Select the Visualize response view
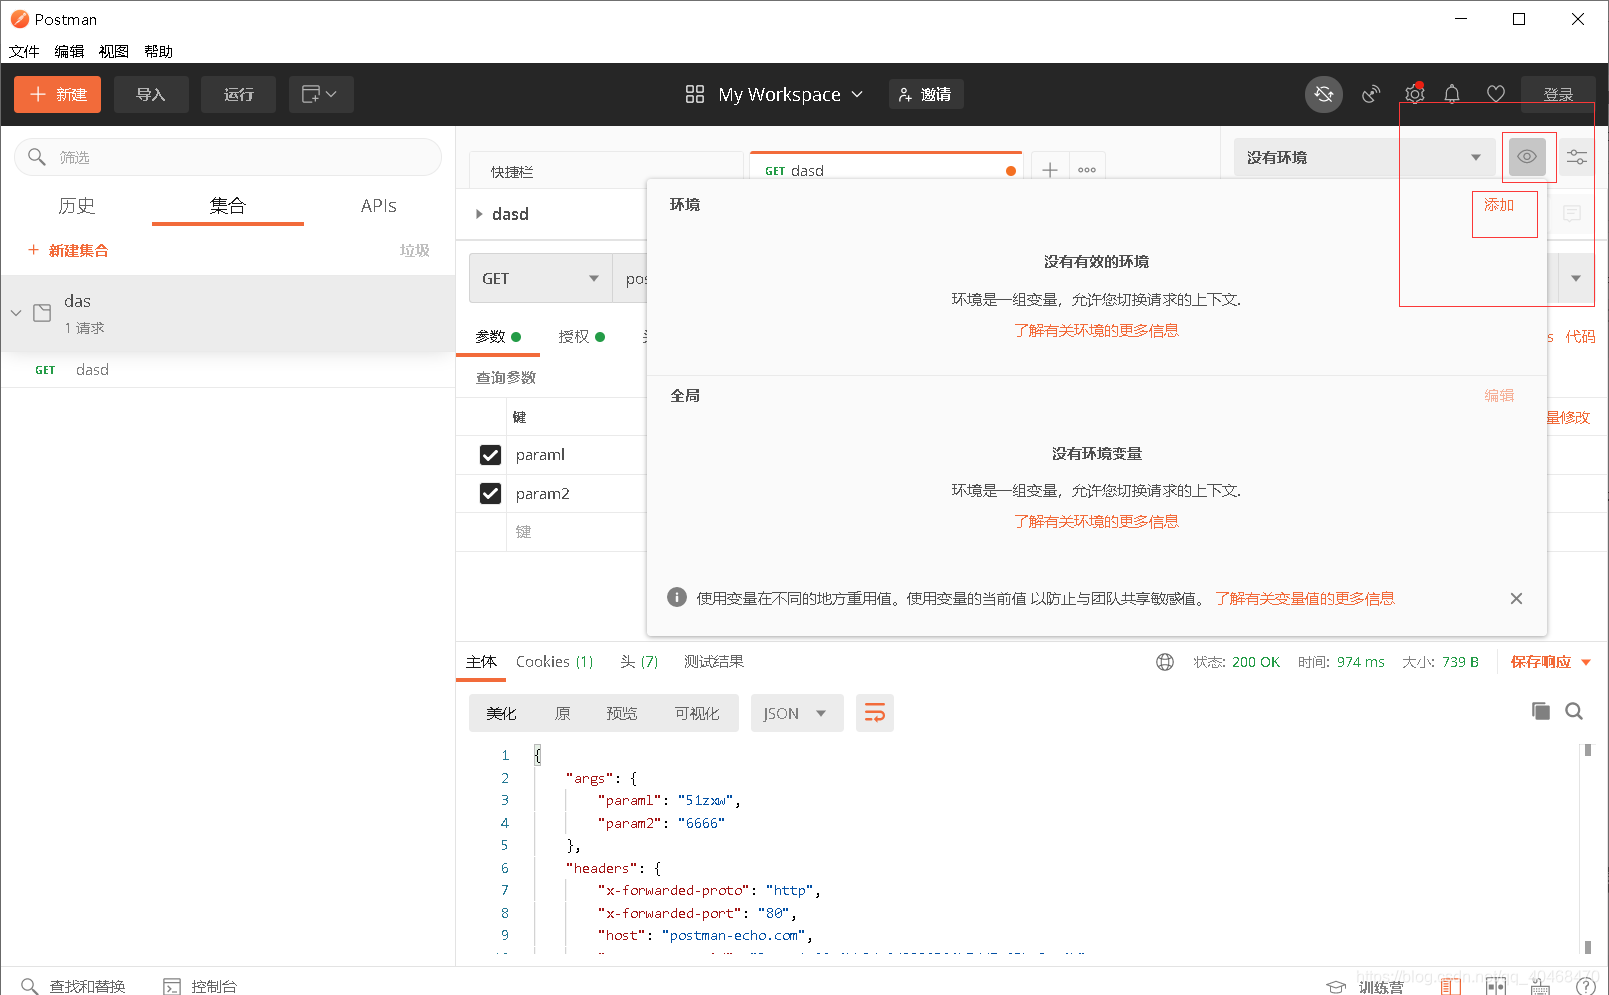Image resolution: width=1609 pixels, height=995 pixels. tap(696, 713)
